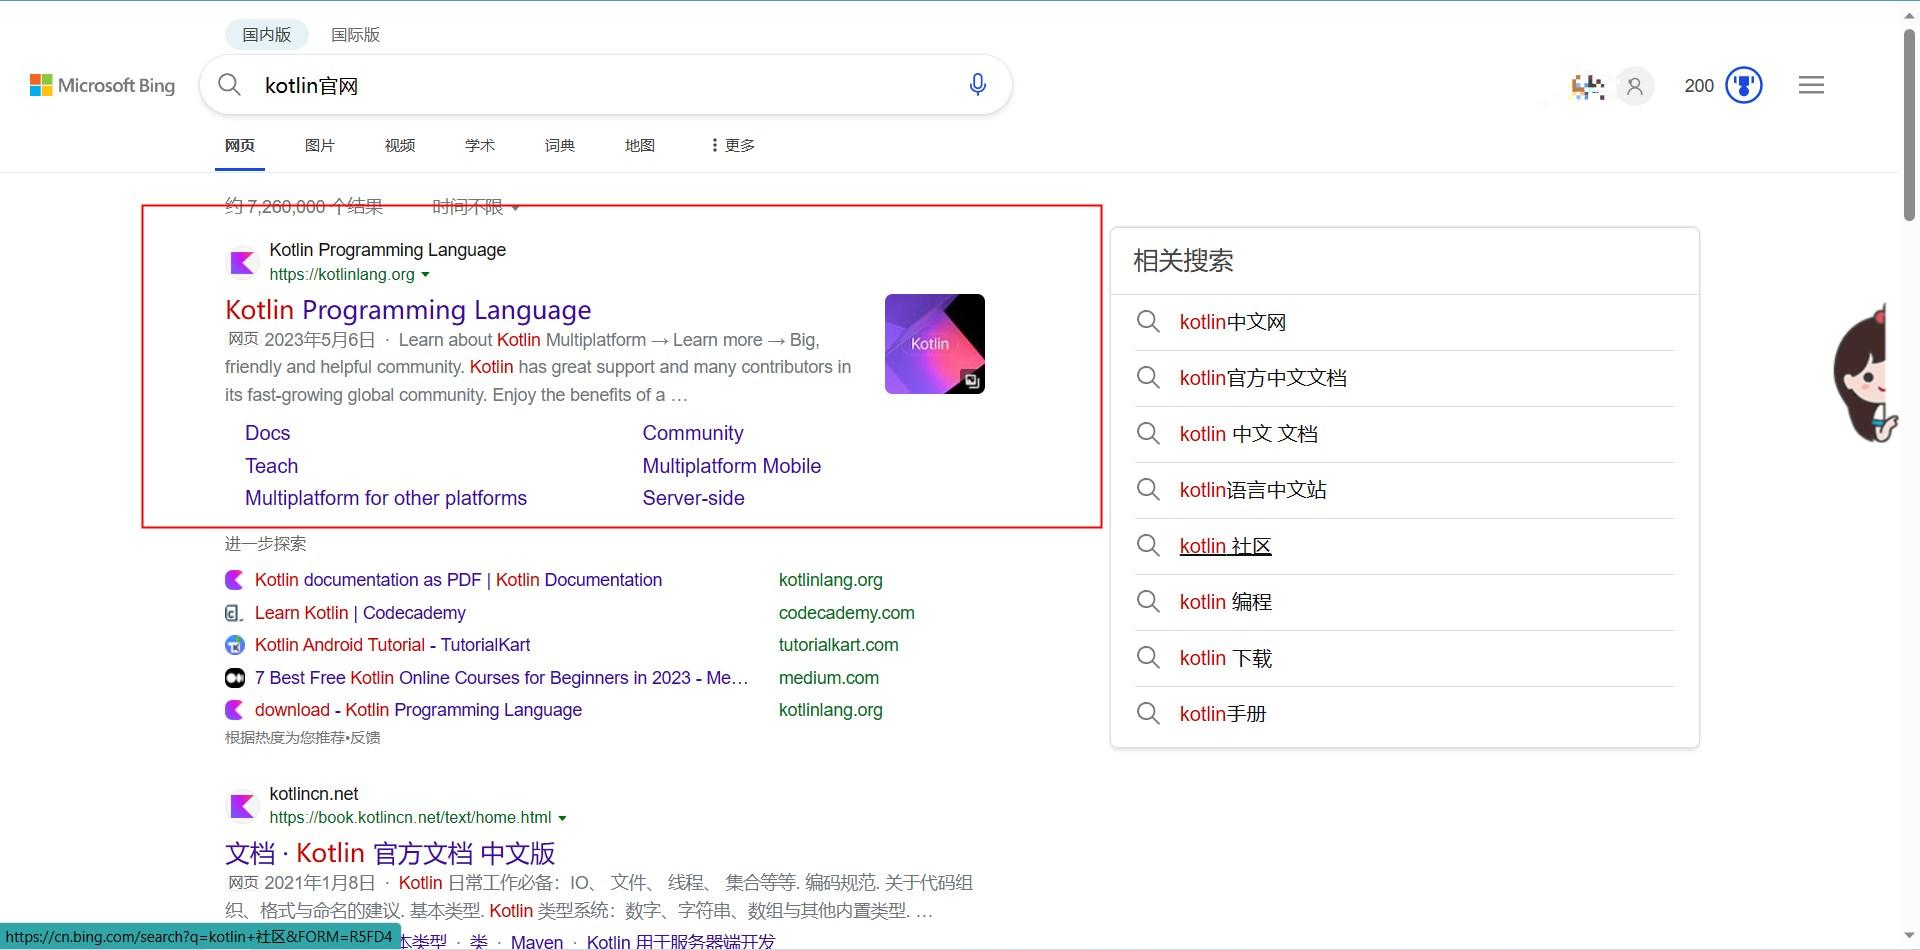
Task: Click the 反馈 feedback link
Action: click(365, 738)
